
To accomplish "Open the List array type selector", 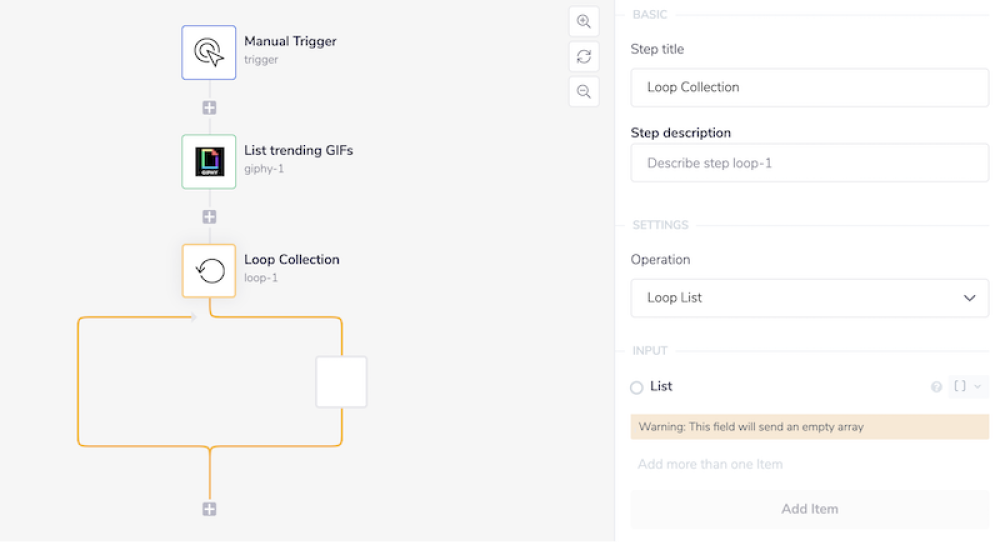I will click(x=966, y=387).
